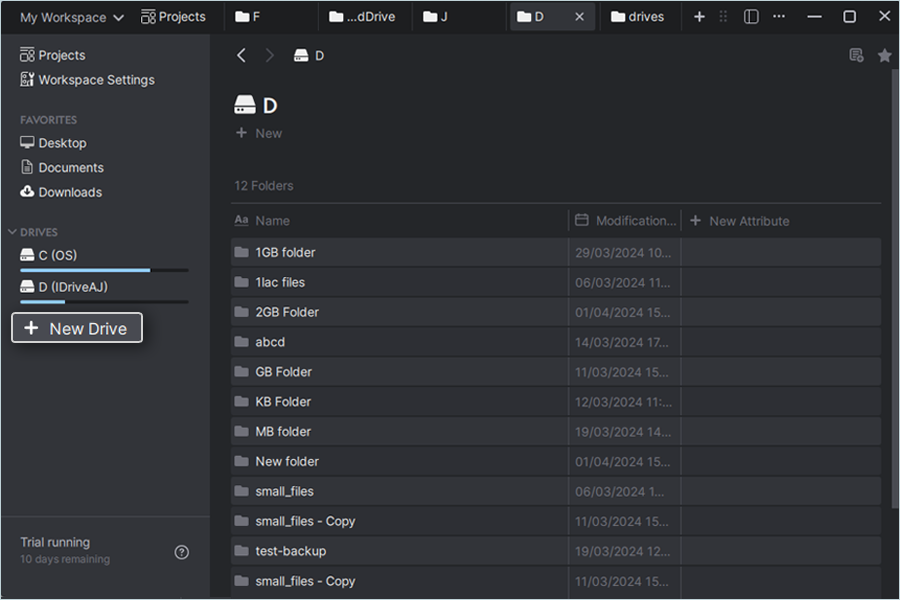This screenshot has width=900, height=600.
Task: Open the test-backup folder
Action: point(556,551)
